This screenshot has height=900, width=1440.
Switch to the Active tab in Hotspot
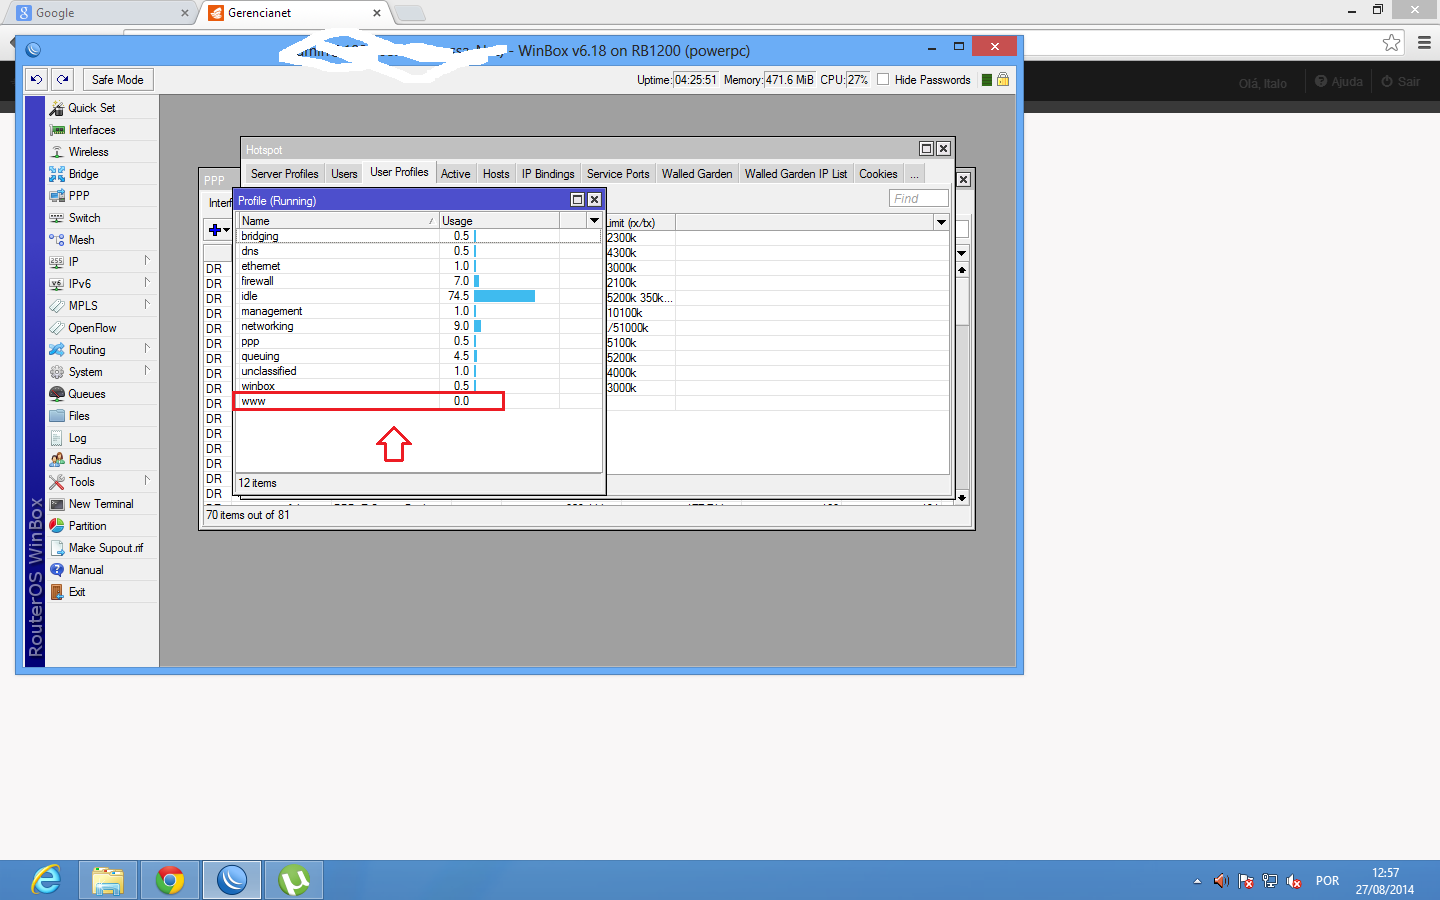pos(456,174)
